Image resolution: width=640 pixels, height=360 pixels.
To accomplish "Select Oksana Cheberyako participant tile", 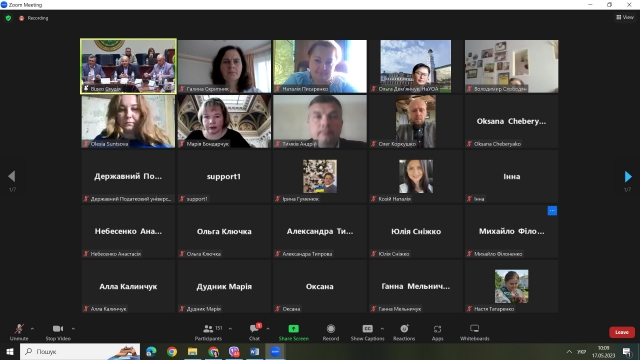I will tap(511, 121).
